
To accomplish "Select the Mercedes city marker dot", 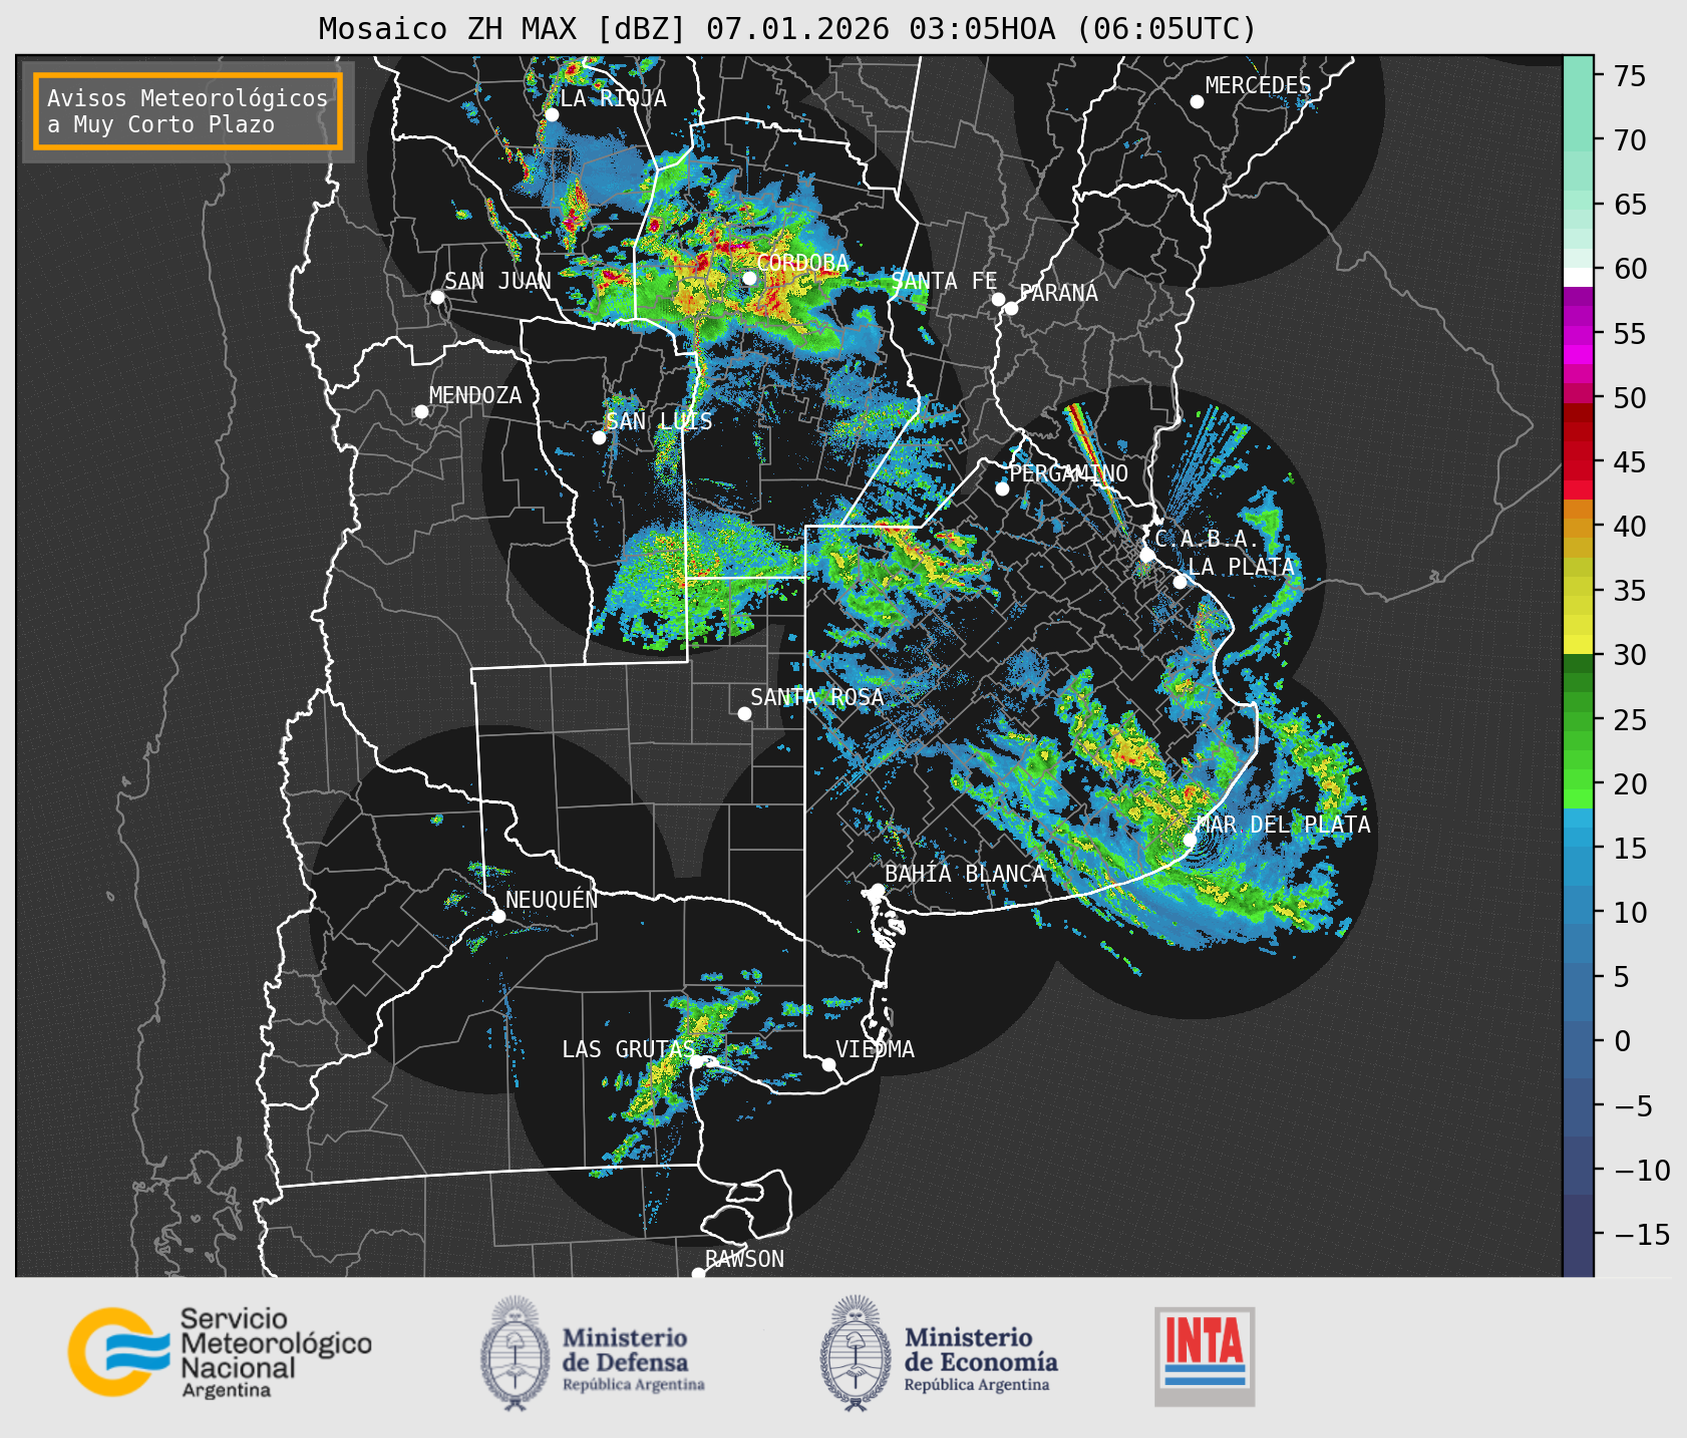I will pyautogui.click(x=1196, y=102).
